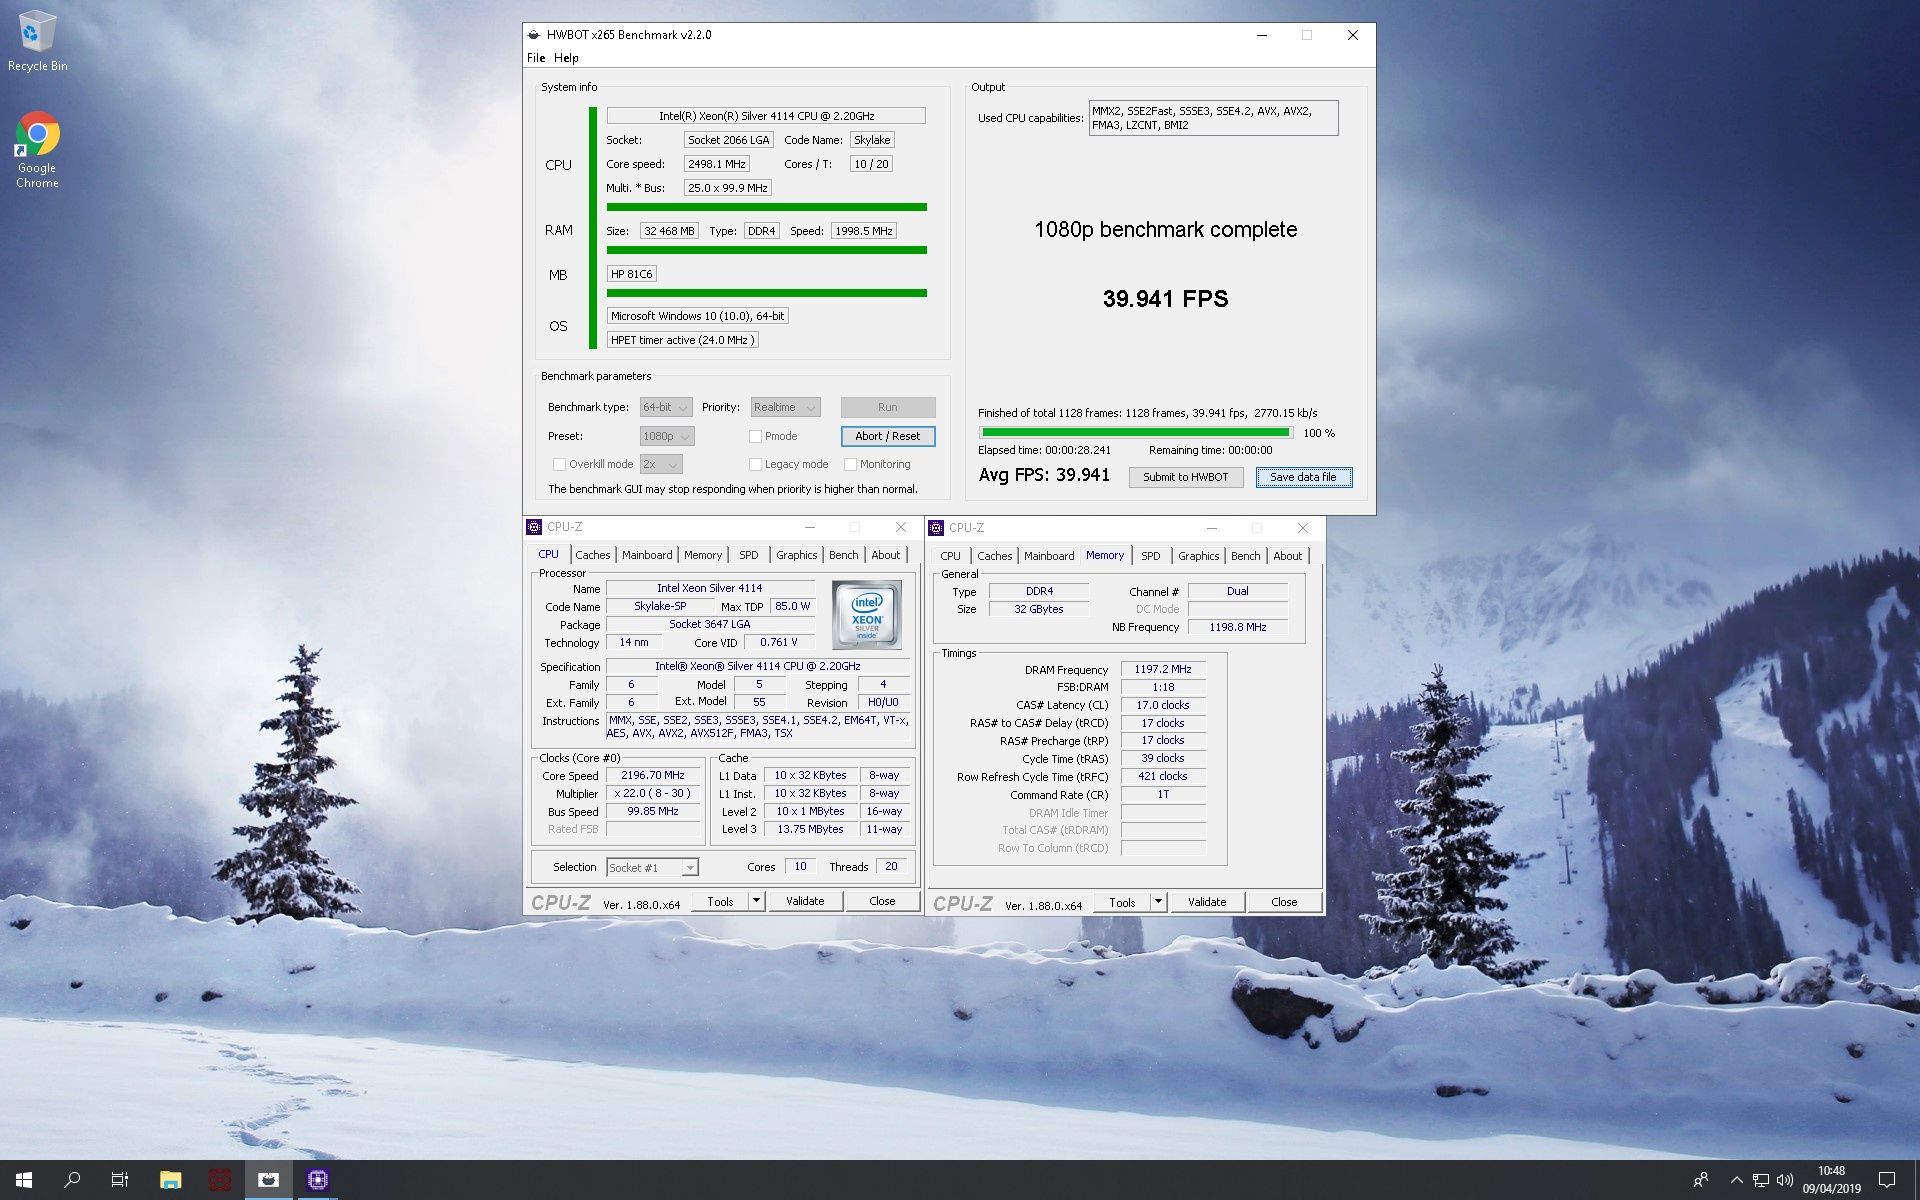Open the Priority Realtime dropdown
The width and height of the screenshot is (1920, 1200).
[x=785, y=407]
